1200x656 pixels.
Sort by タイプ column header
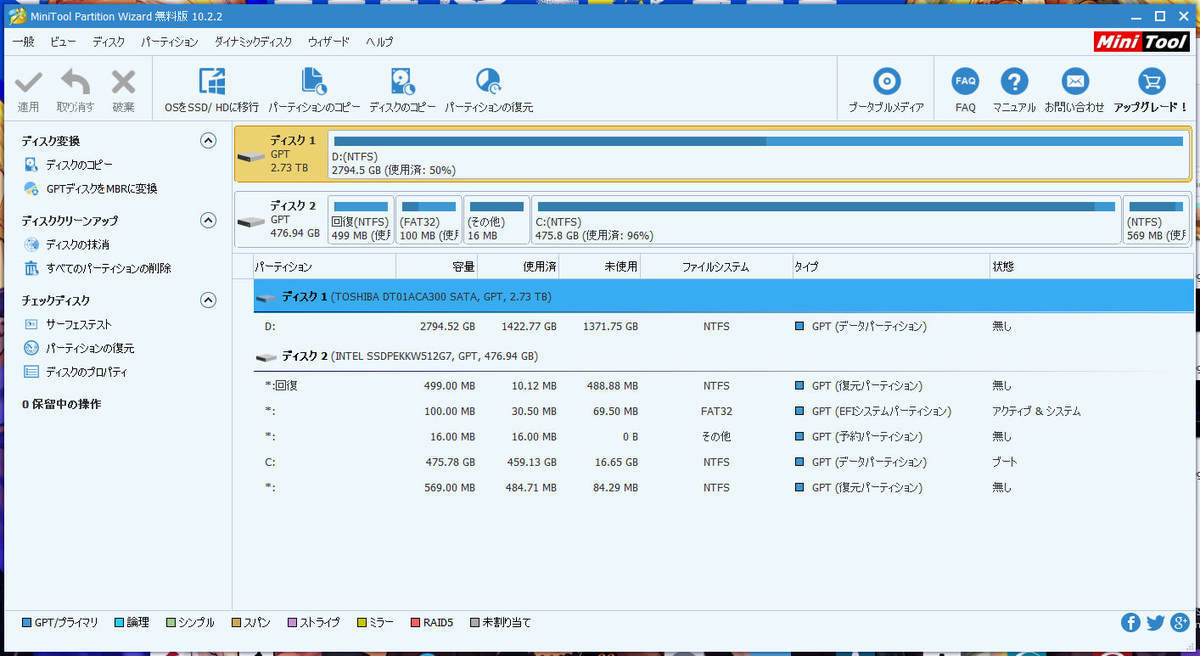(890, 267)
